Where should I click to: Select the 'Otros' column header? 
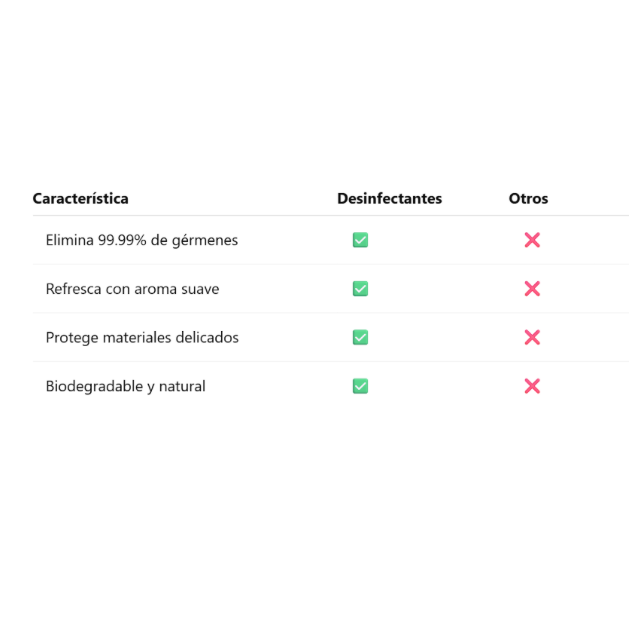click(528, 198)
